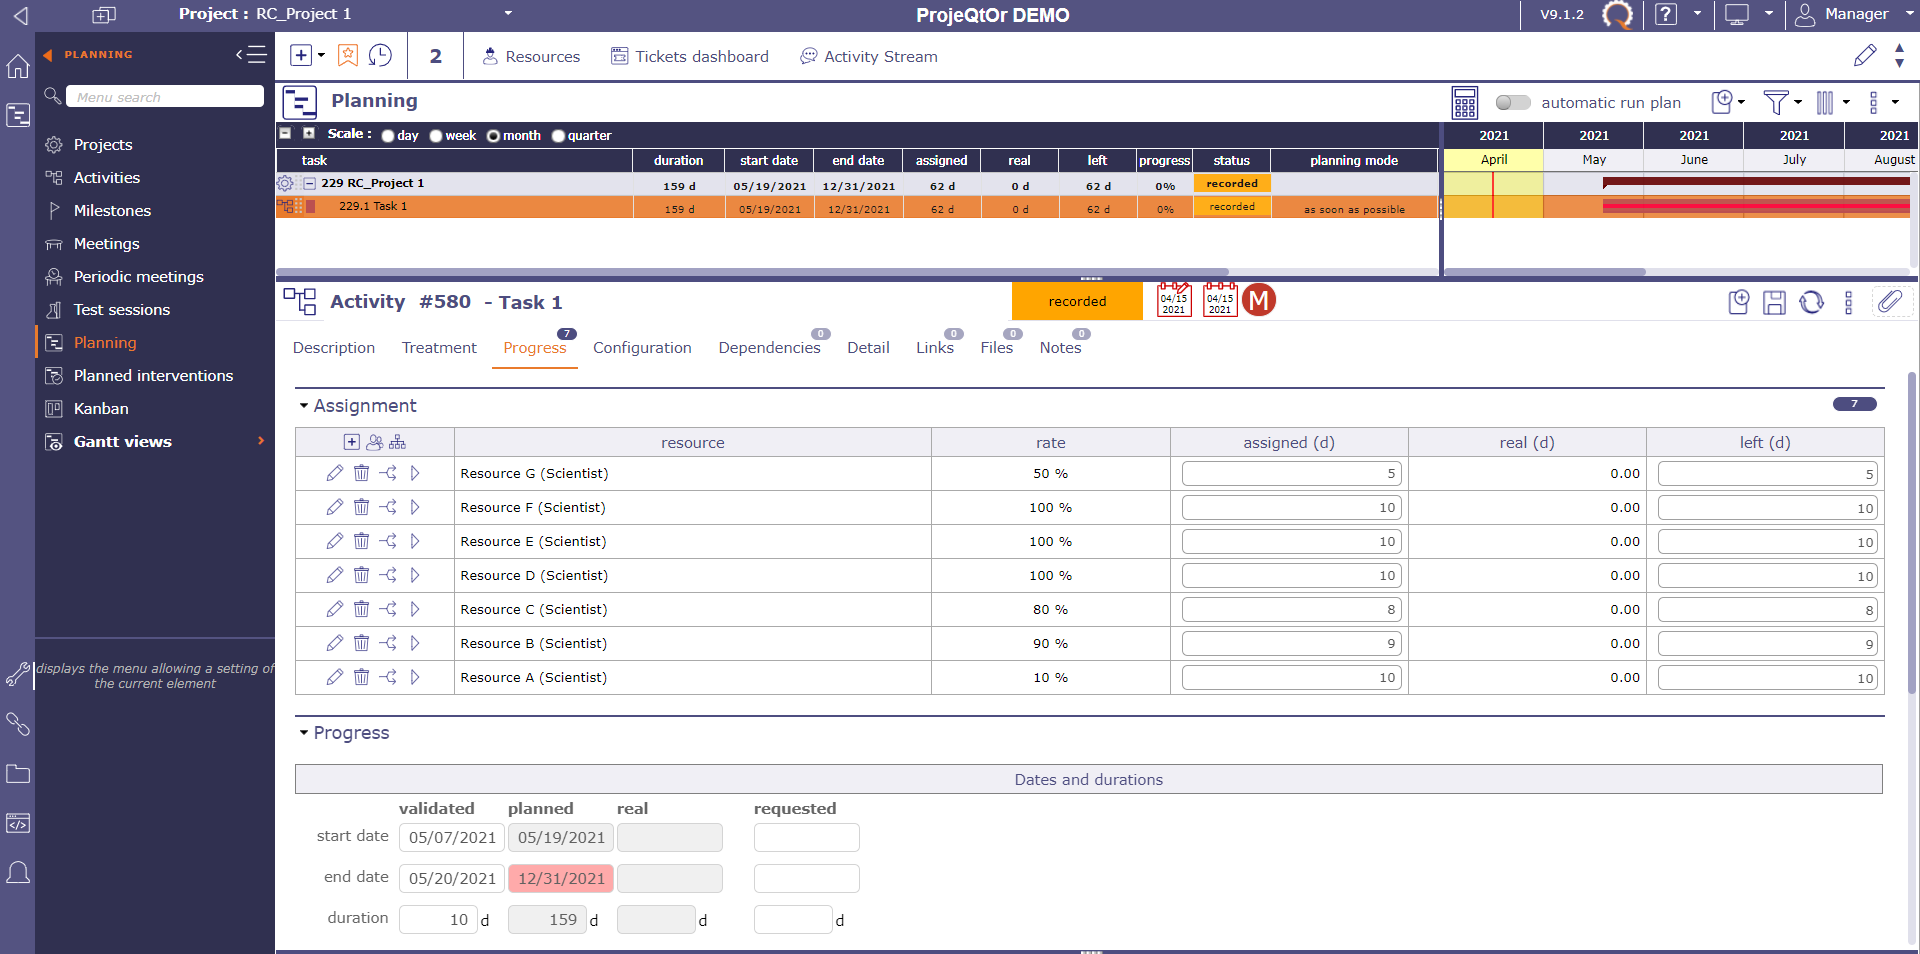
Task: Click the calculate planning calculator icon
Action: (x=1465, y=102)
